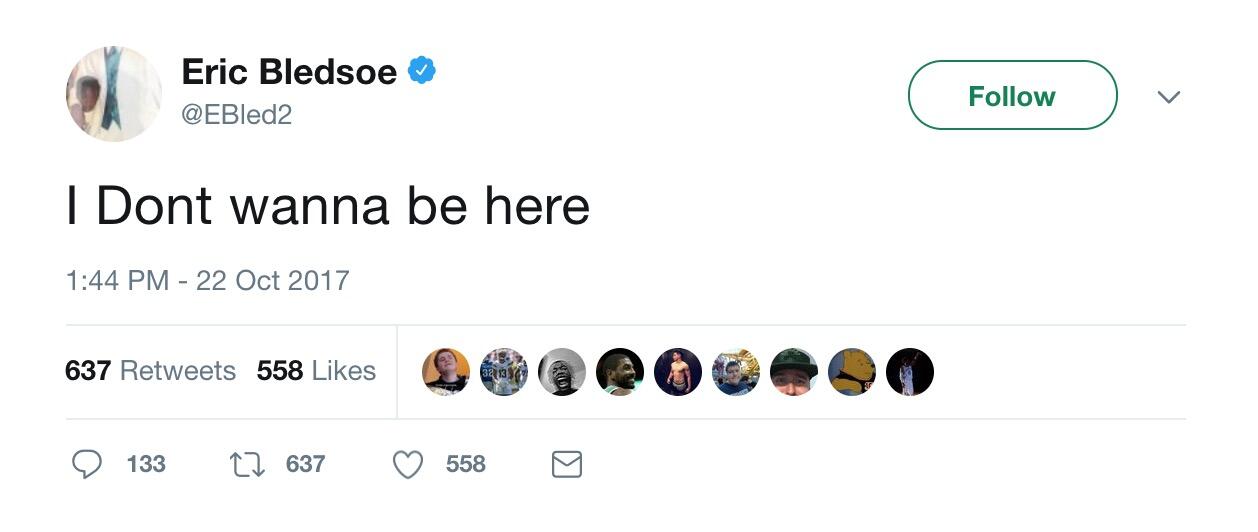This screenshot has height=532, width=1258.
Task: Click the tweet text "I Dont wanna be here"
Action: 328,206
